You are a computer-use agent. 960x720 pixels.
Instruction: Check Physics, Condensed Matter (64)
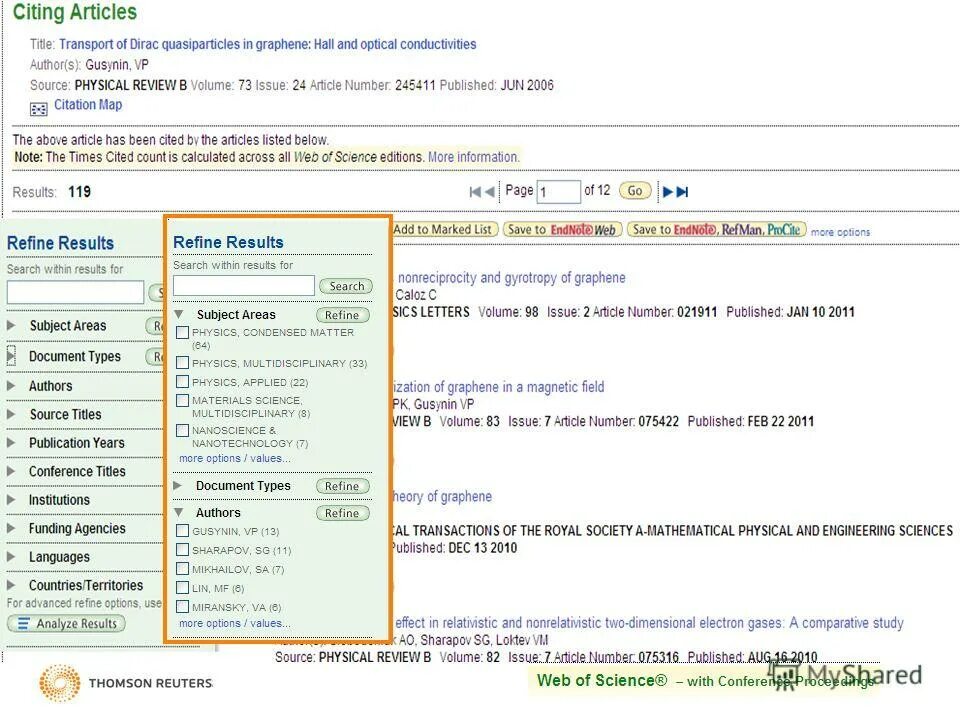click(182, 332)
